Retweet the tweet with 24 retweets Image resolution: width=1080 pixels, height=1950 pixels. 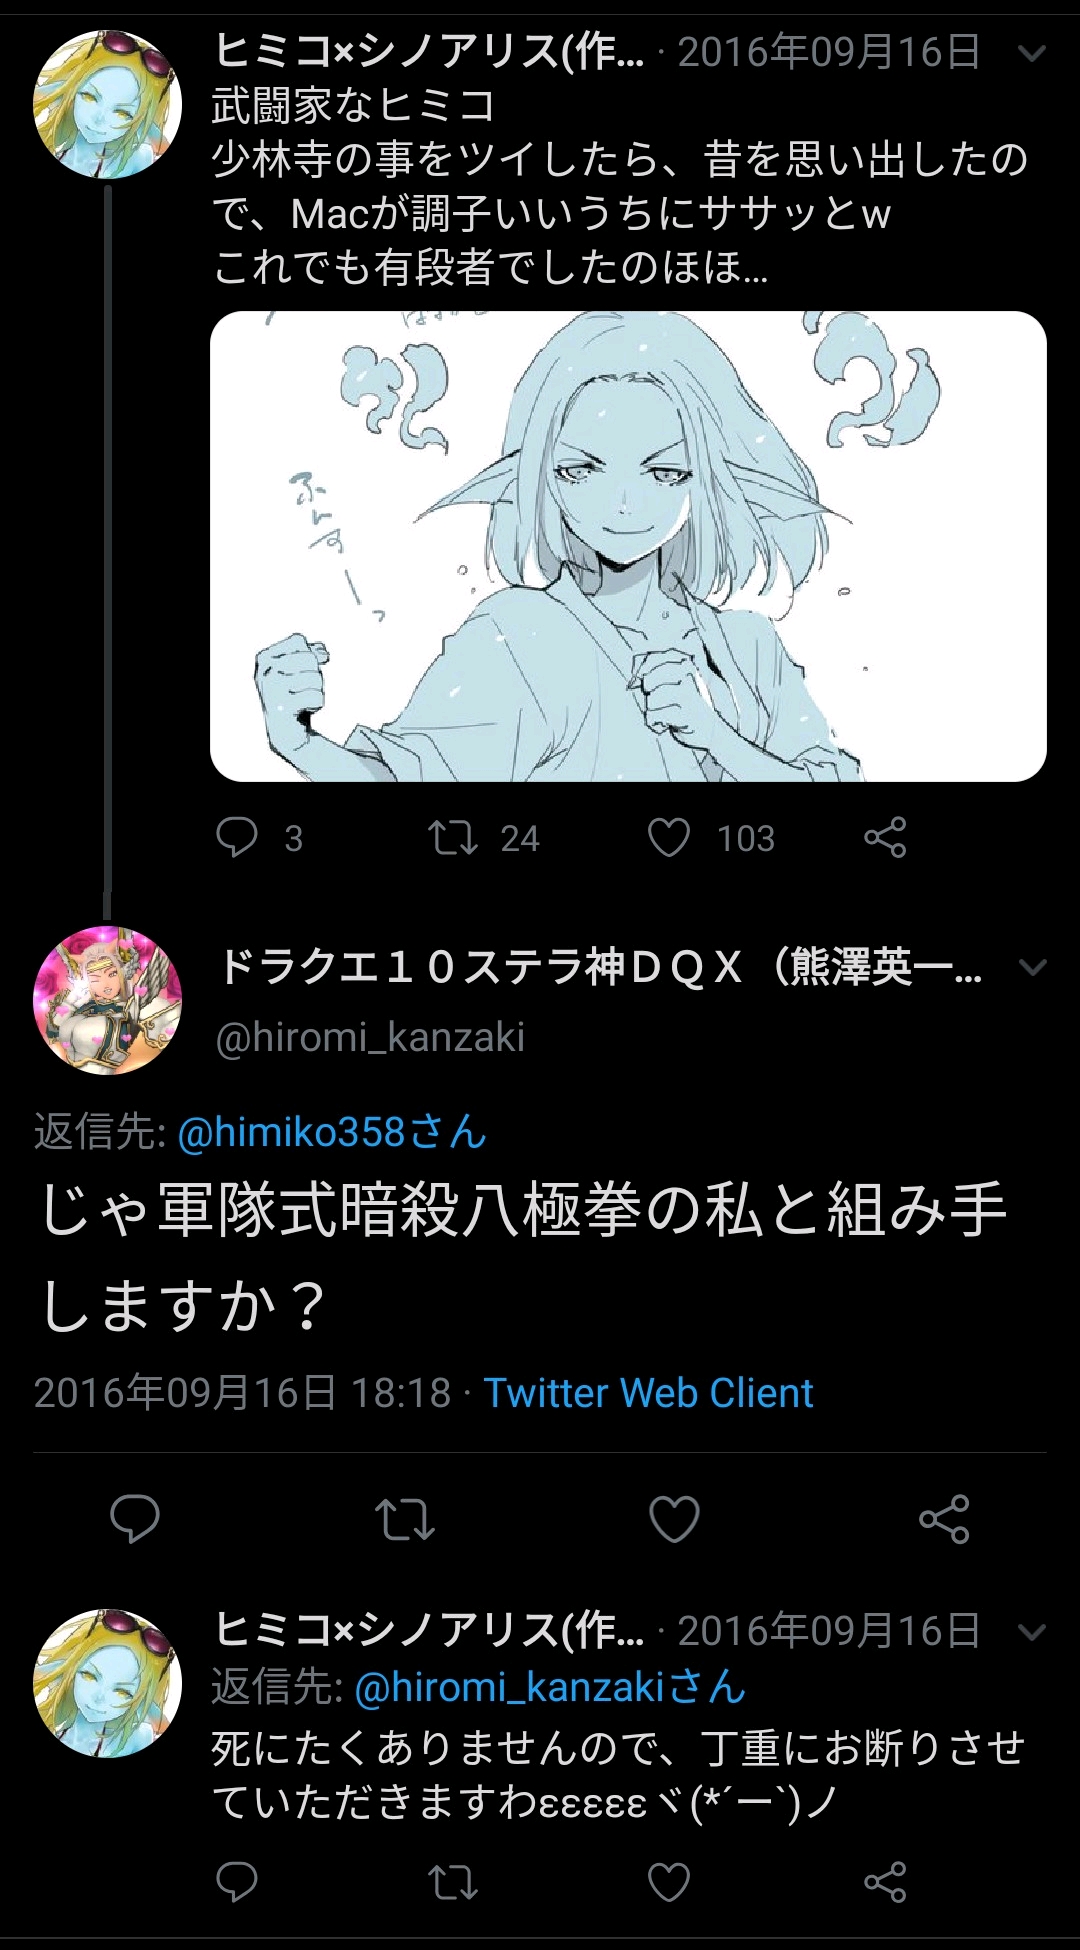[453, 837]
